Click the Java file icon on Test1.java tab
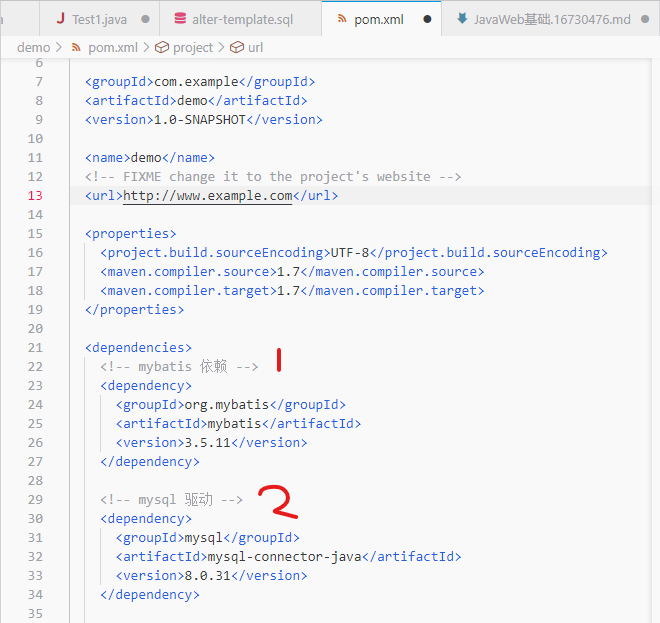The width and height of the screenshot is (660, 623). coord(61,19)
